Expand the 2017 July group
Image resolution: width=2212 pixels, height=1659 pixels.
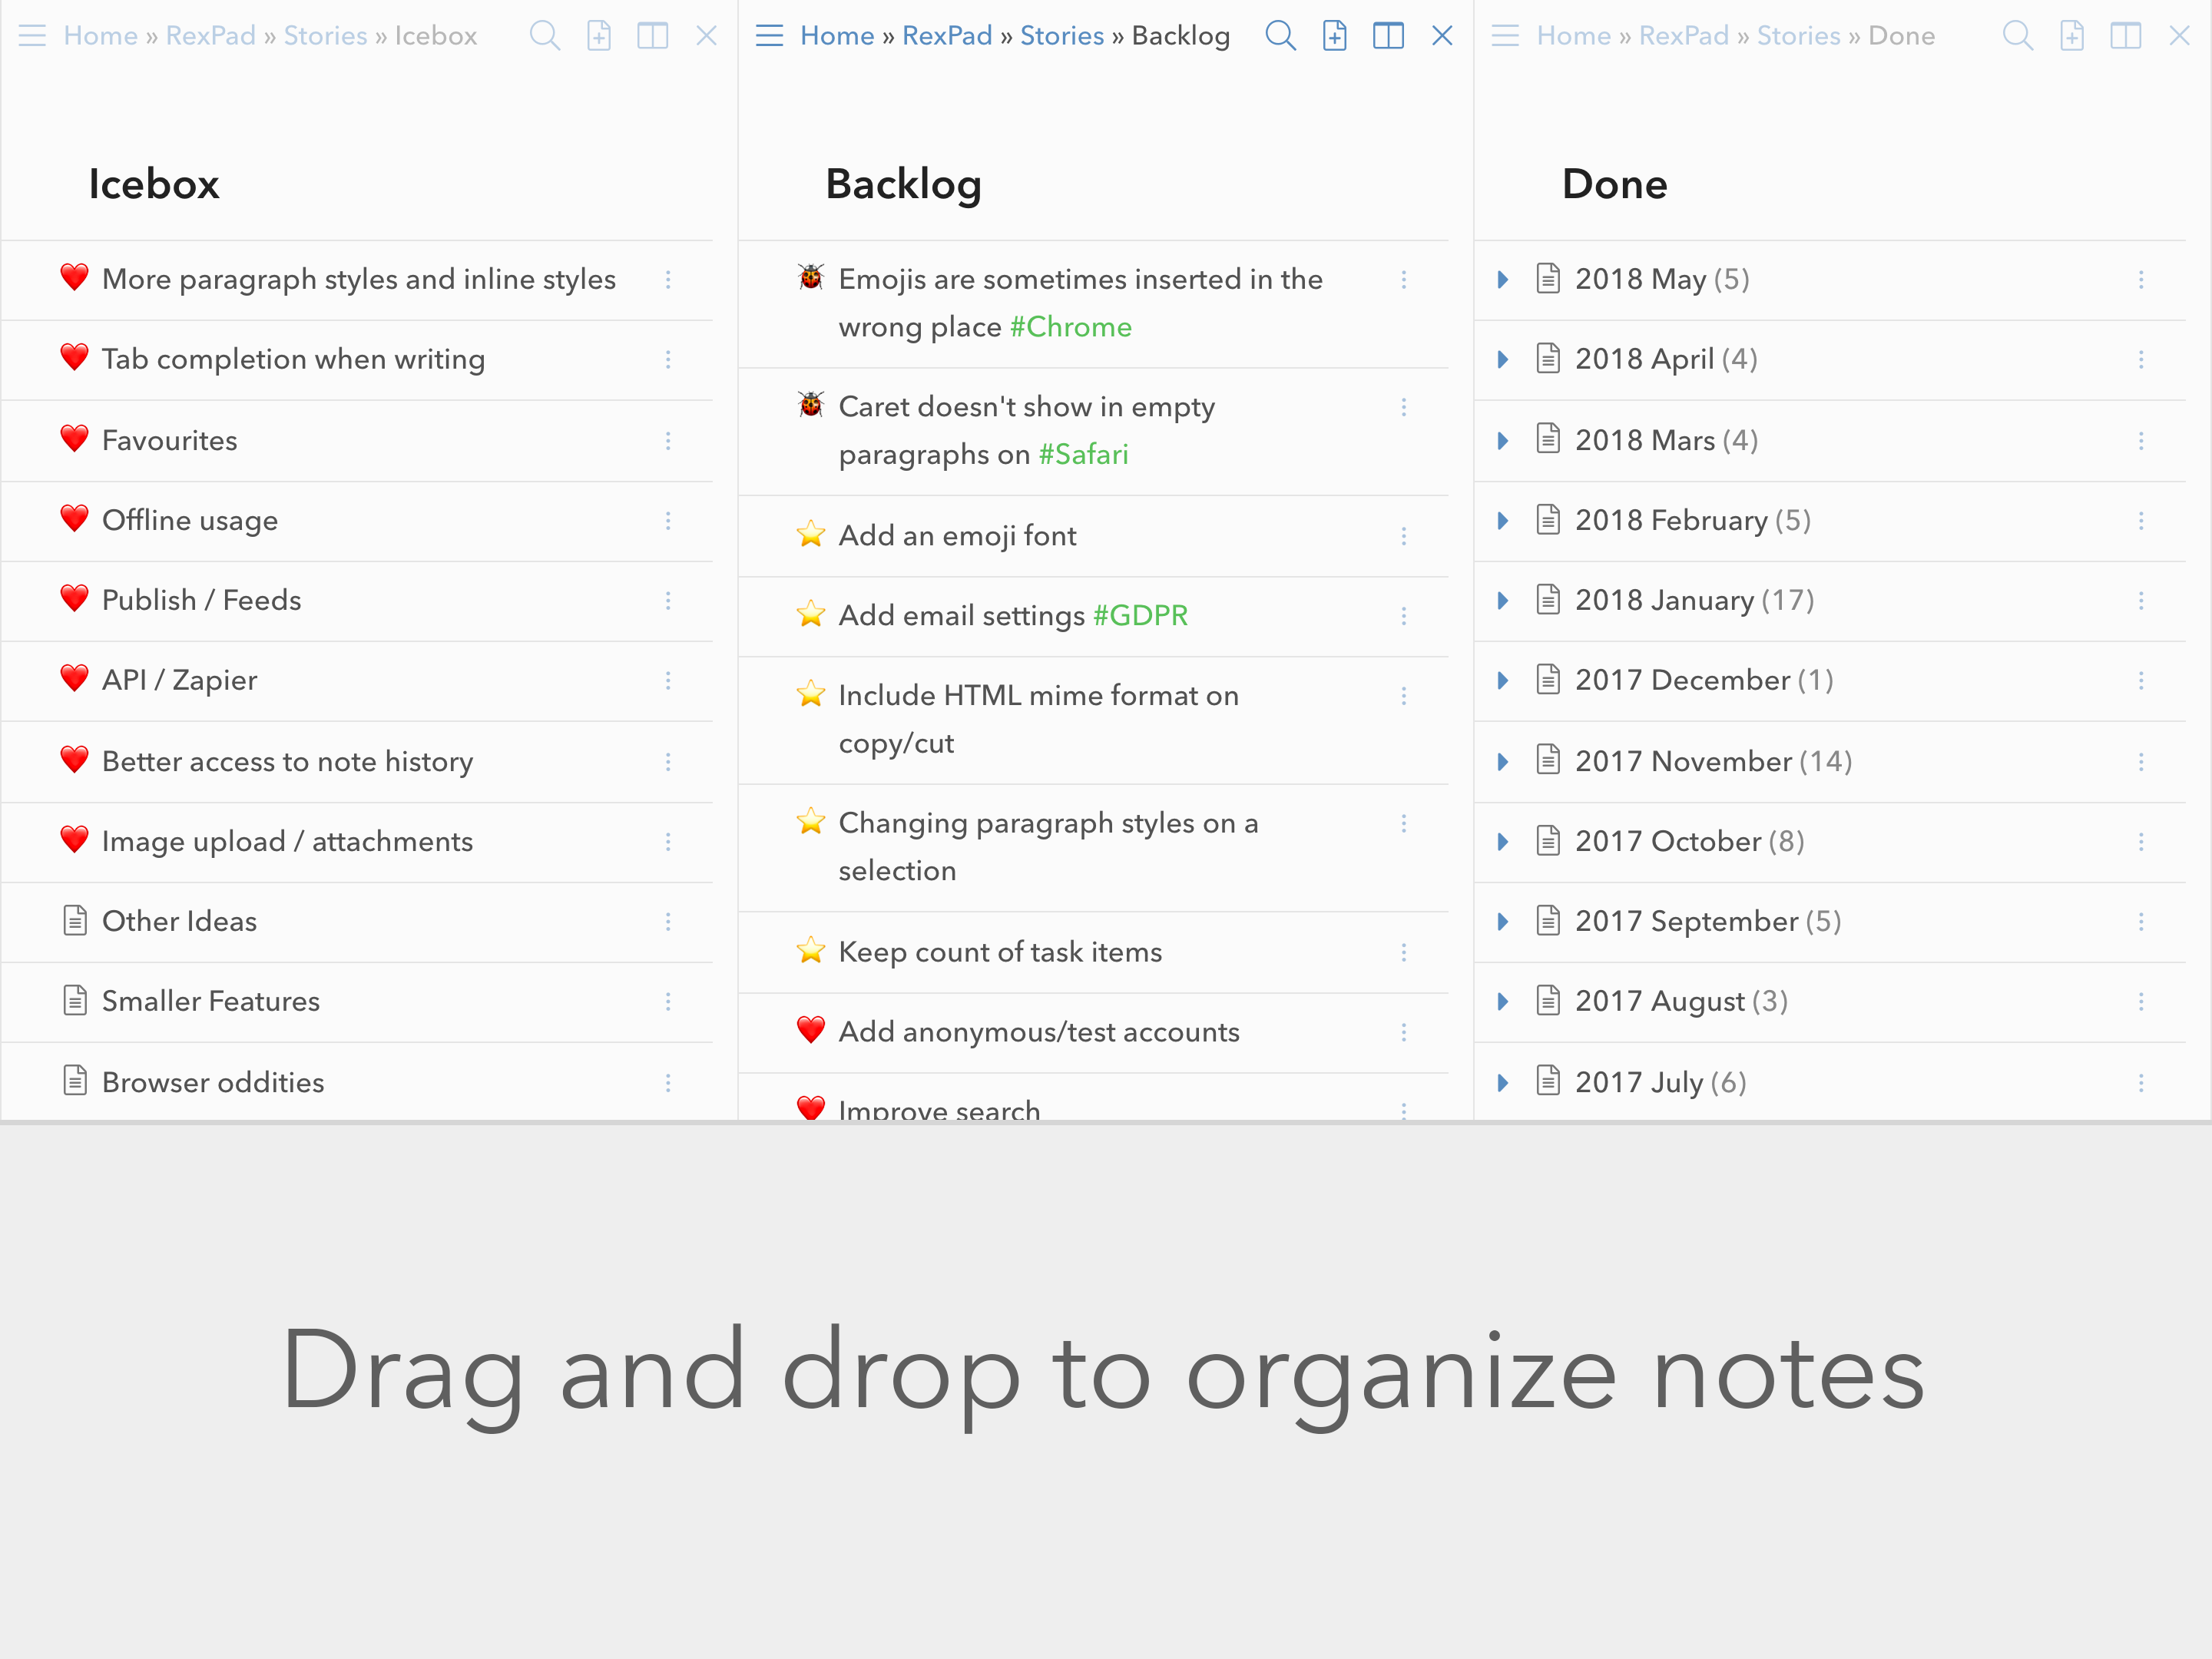click(1502, 1083)
